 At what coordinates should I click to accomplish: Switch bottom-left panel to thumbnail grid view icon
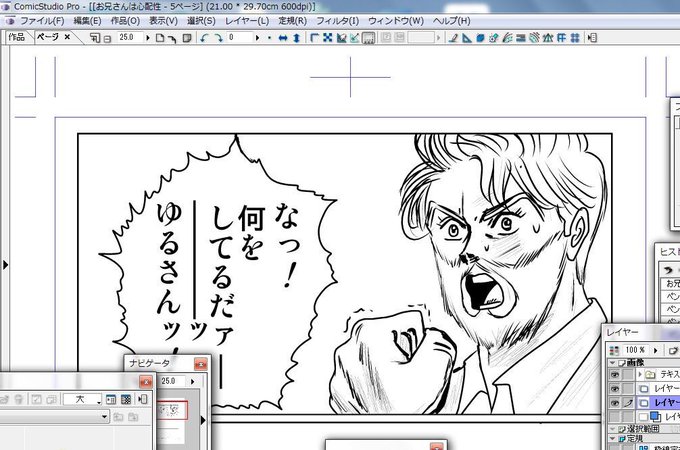coord(126,399)
